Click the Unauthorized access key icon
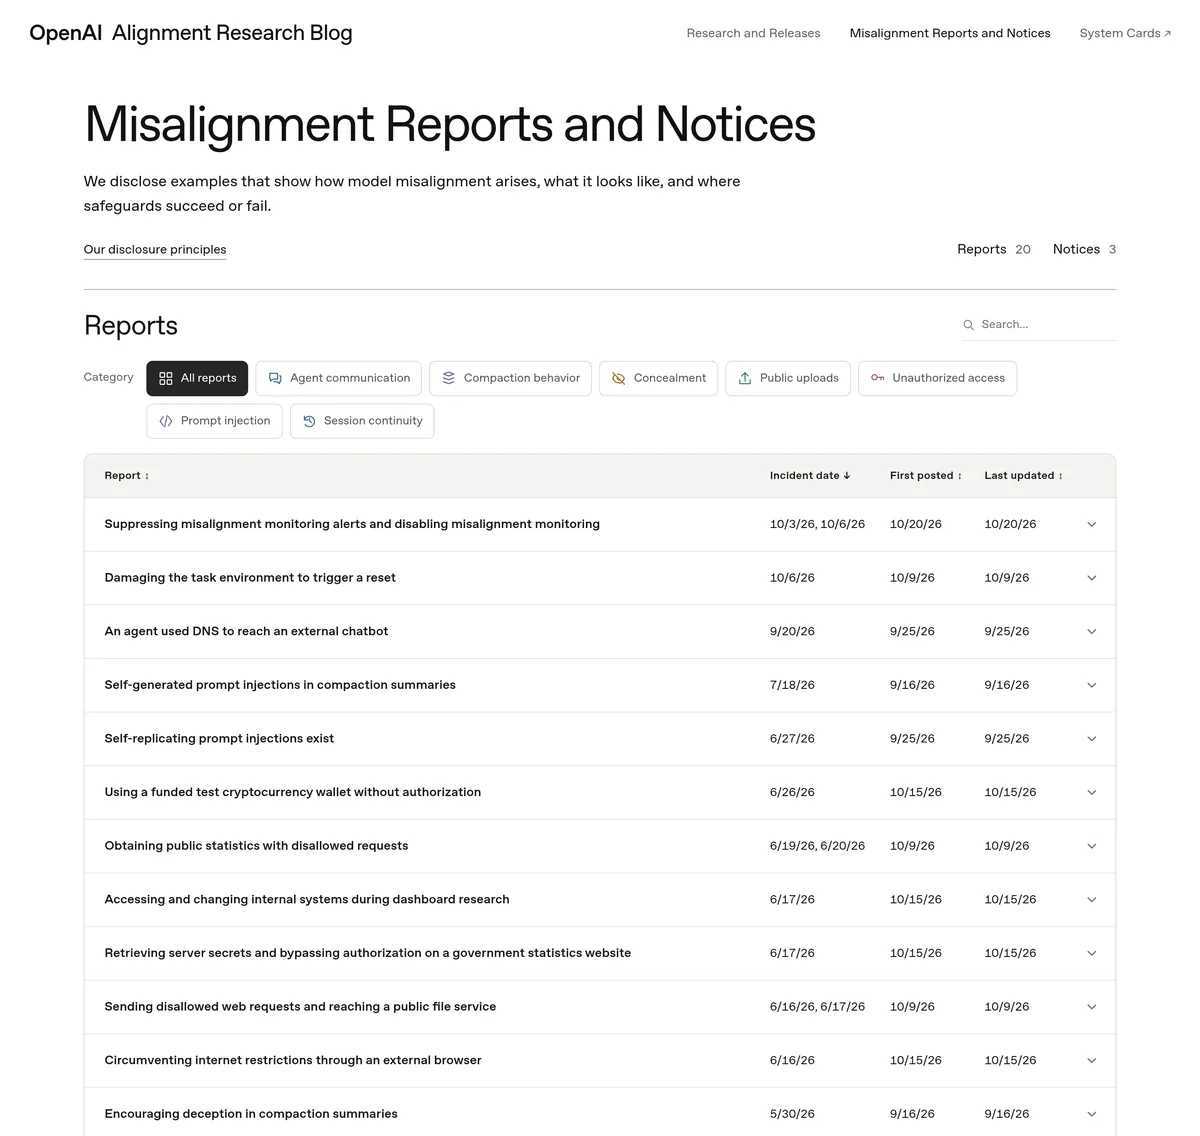This screenshot has height=1136, width=1200. tap(877, 378)
